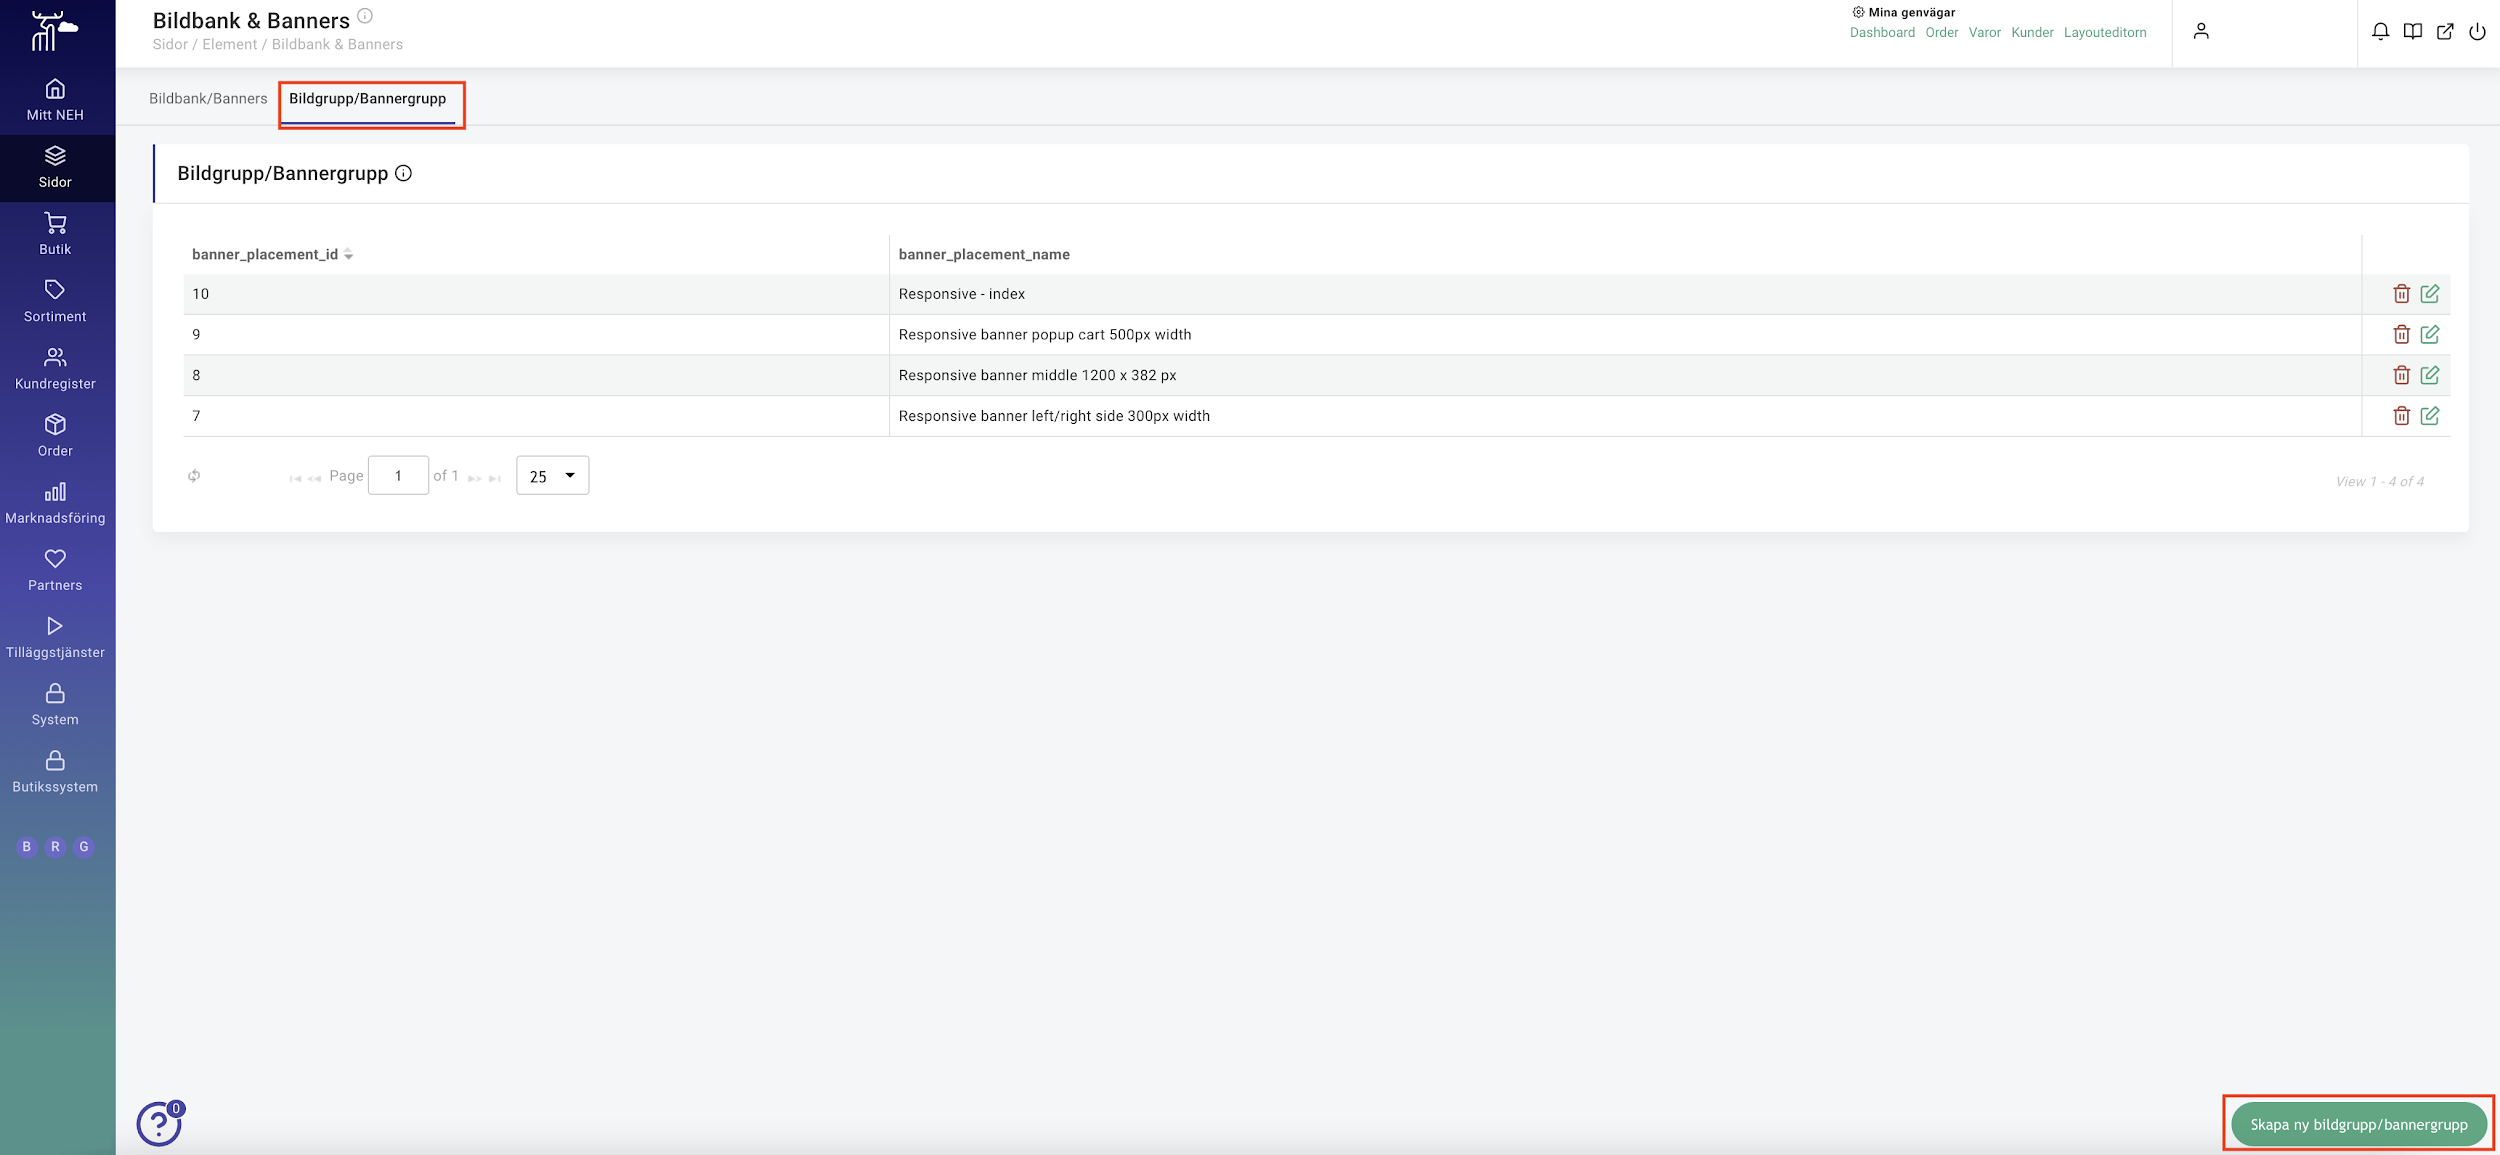Click id cell showing 10
The image size is (2500, 1155).
pyautogui.click(x=536, y=294)
